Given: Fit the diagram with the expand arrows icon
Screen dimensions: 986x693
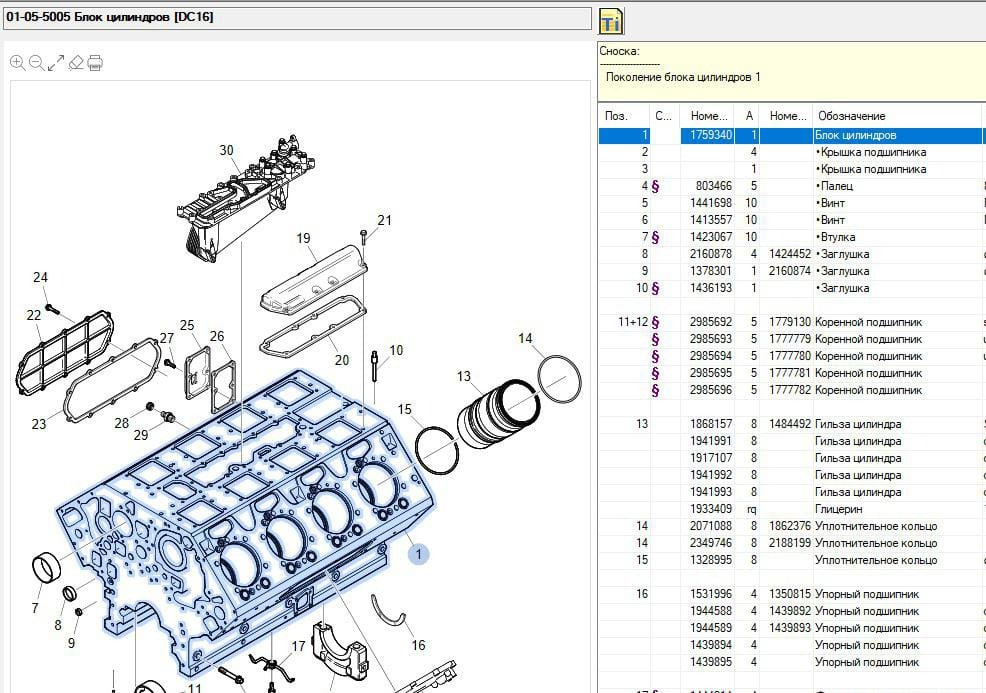Looking at the screenshot, I should click(x=56, y=63).
